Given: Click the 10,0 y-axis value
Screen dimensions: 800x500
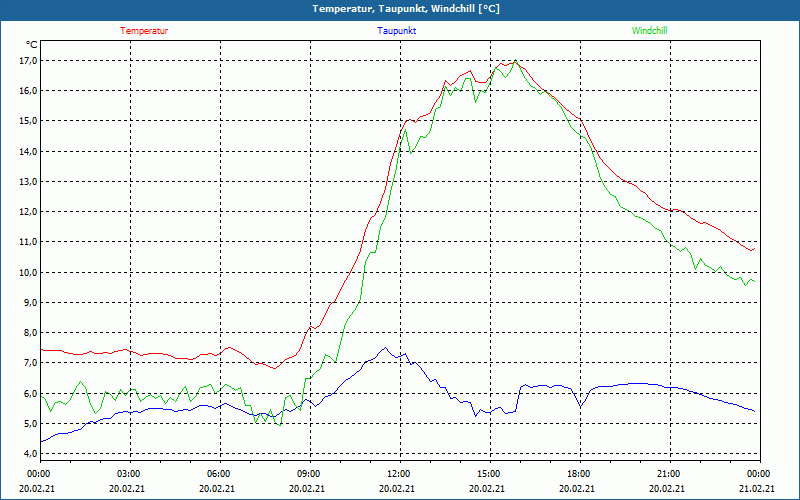Looking at the screenshot, I should click(x=29, y=272).
